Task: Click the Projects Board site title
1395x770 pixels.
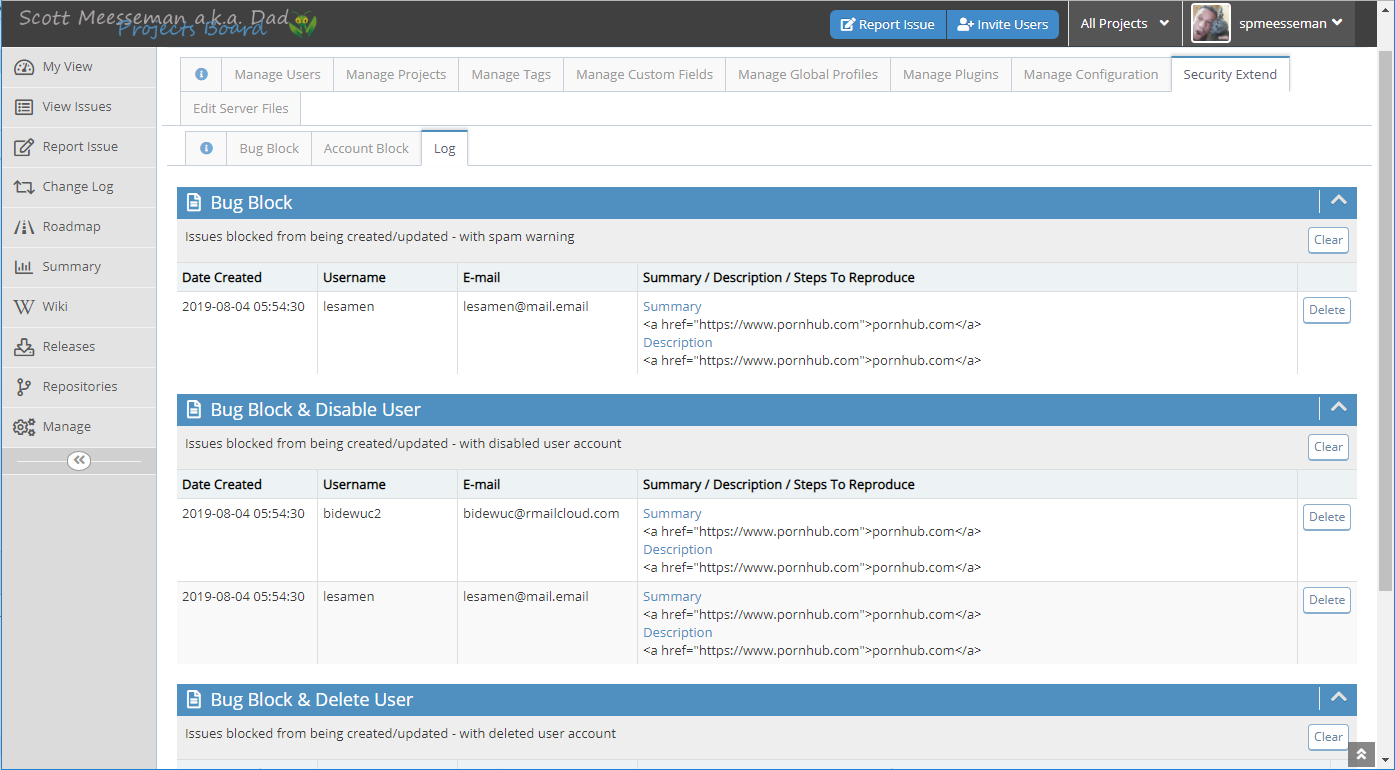Action: pyautogui.click(x=192, y=29)
